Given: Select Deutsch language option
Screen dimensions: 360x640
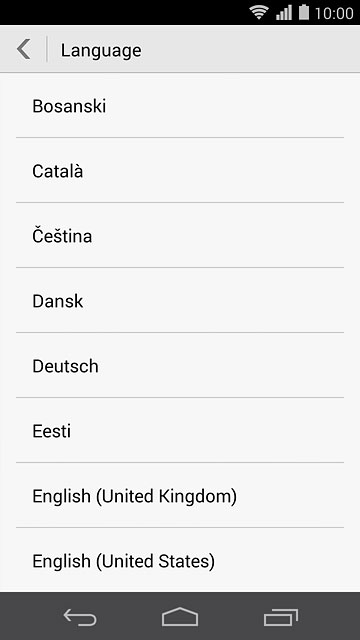Looking at the screenshot, I should [180, 365].
